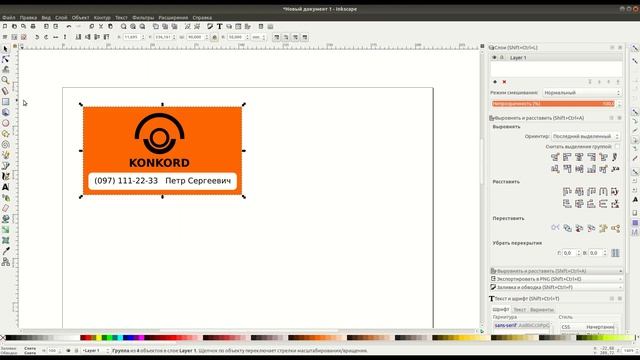This screenshot has height=360, width=640.
Task: Open Text and Font dialog T icon
Action: click(x=220, y=27)
